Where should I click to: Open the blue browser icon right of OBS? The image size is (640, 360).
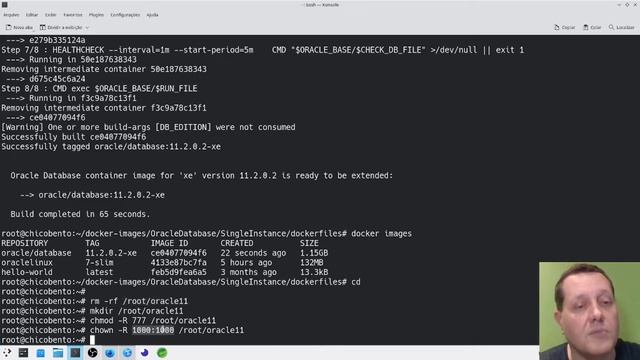click(110, 353)
